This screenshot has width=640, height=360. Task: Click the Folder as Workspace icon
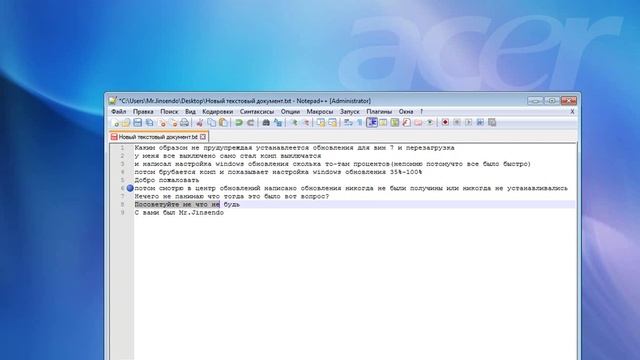[418, 122]
